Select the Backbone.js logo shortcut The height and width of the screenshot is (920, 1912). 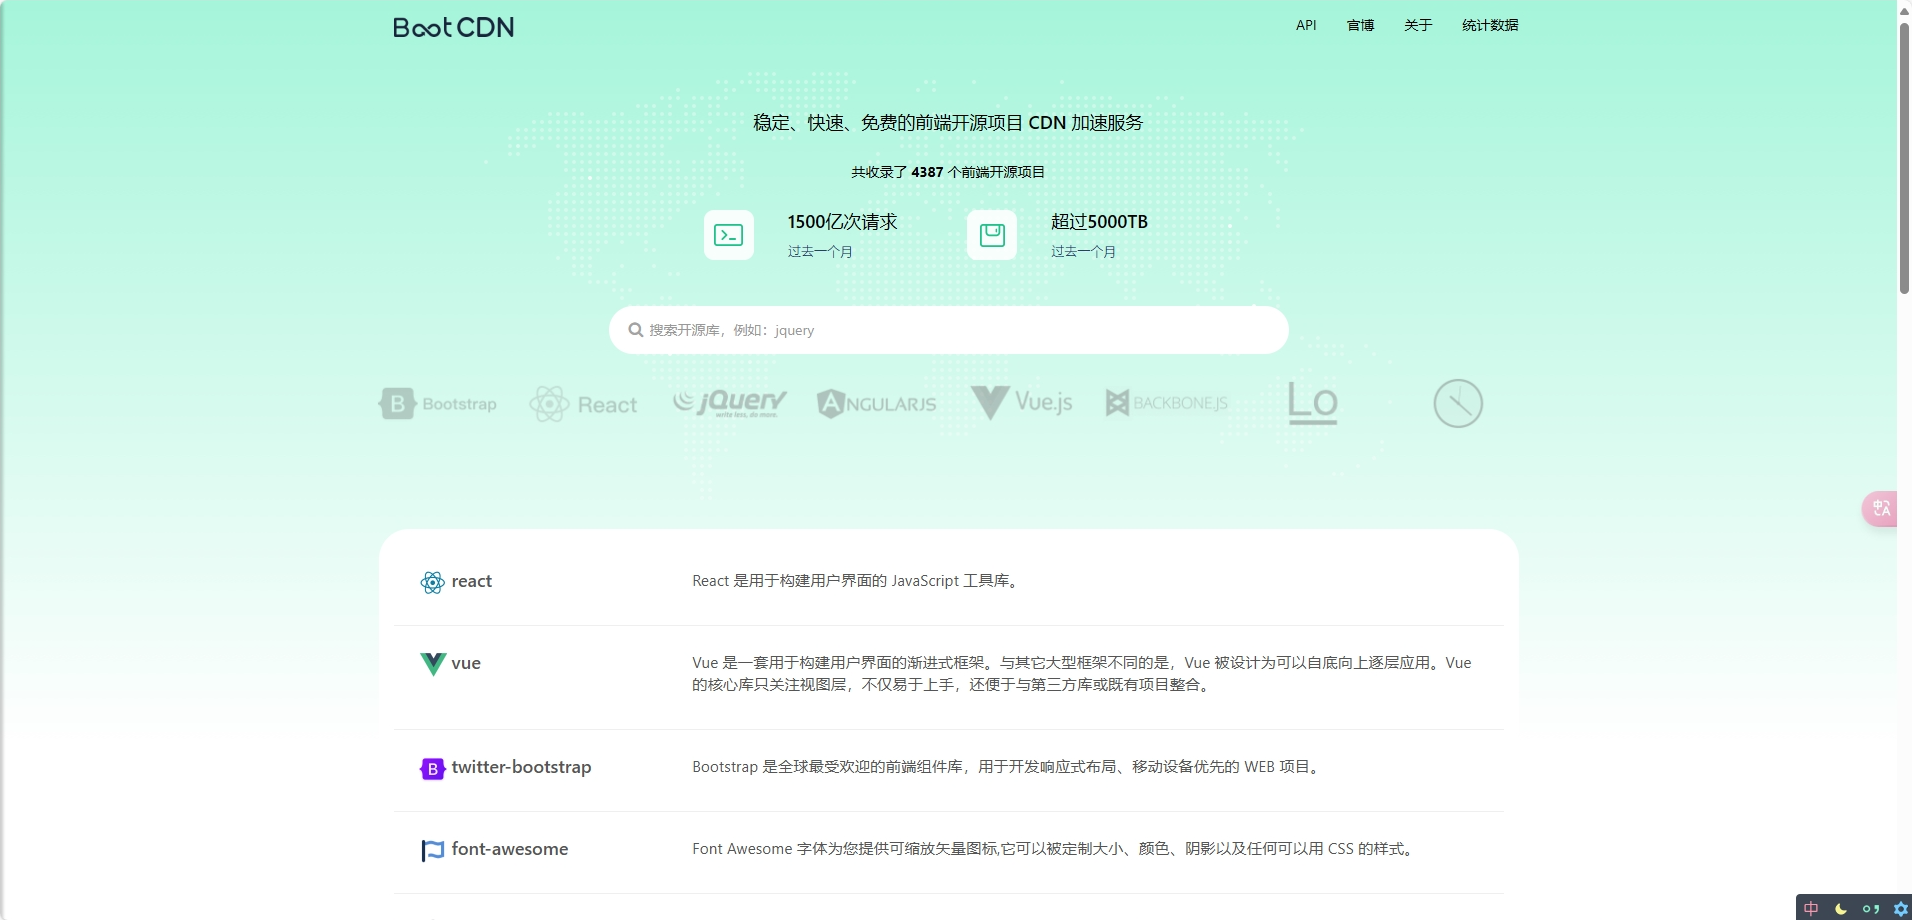coord(1166,403)
